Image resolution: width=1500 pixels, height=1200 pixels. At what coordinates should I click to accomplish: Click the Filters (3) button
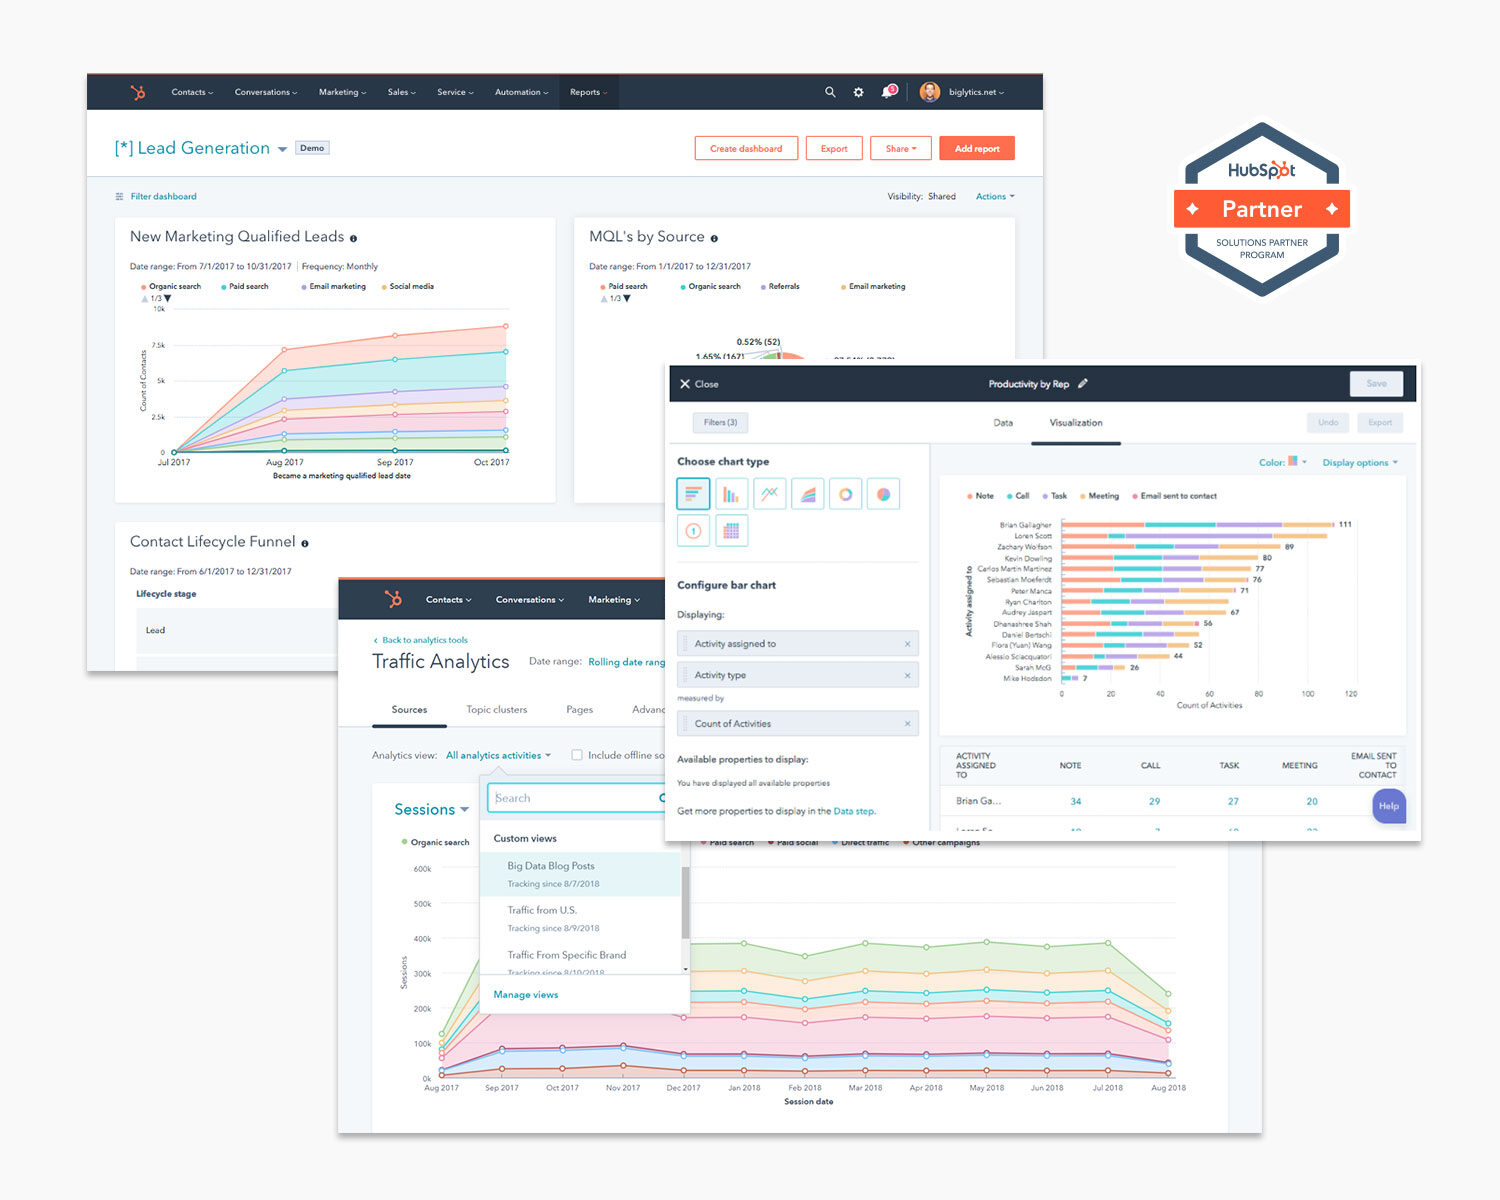(x=720, y=423)
